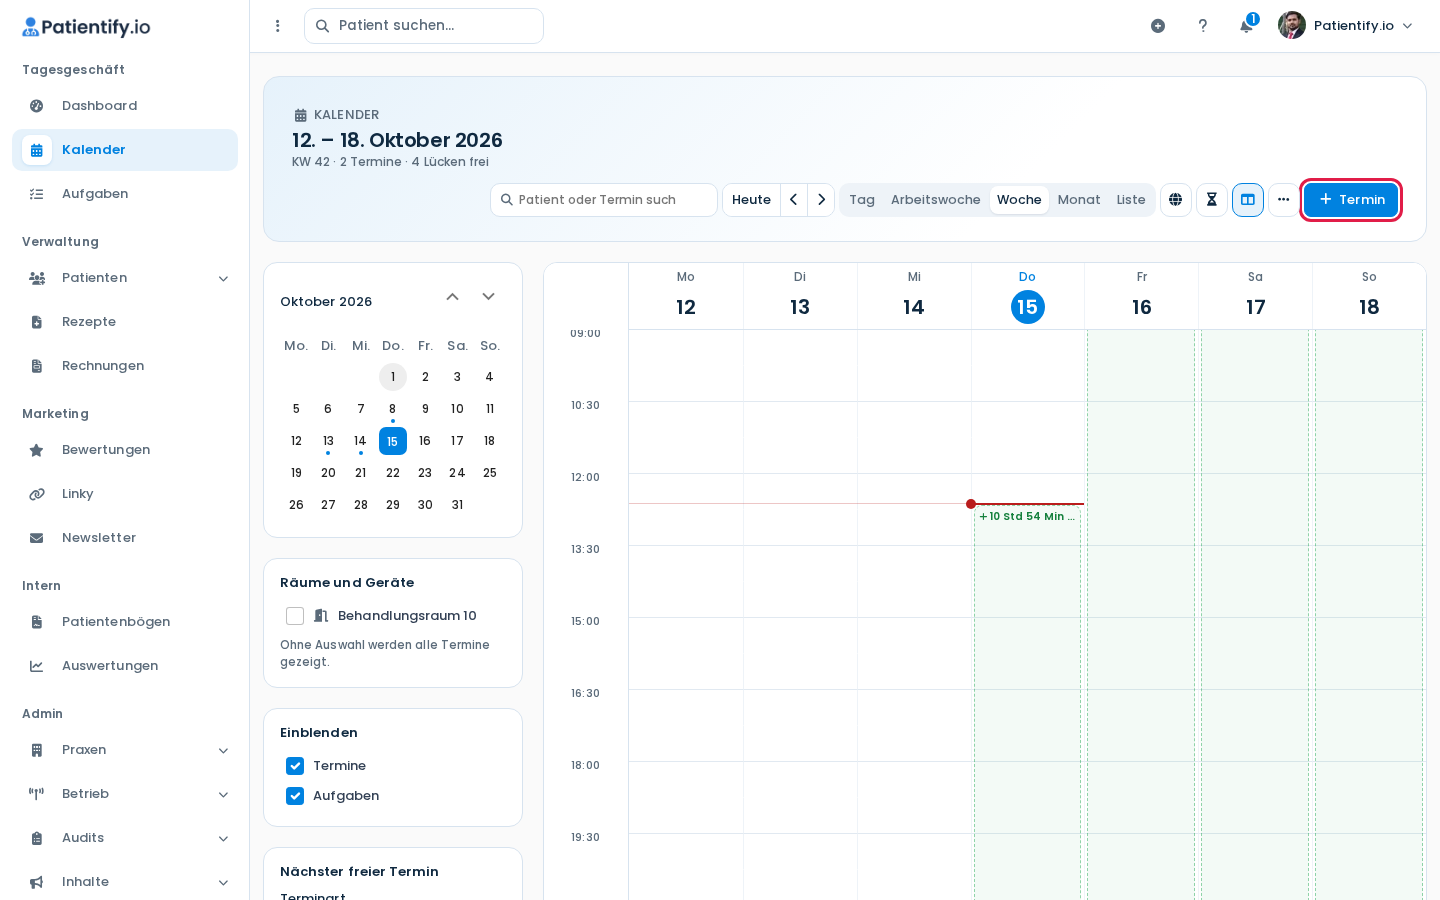
Task: Select October 22 in mini calendar
Action: click(393, 473)
